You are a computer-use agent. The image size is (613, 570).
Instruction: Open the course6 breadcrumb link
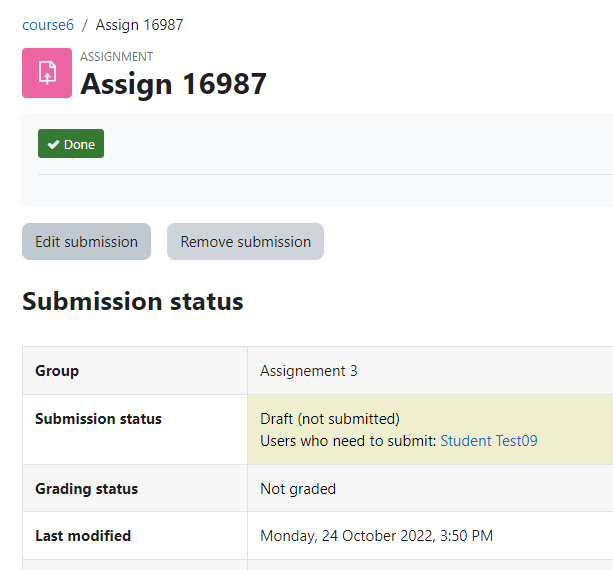point(48,25)
